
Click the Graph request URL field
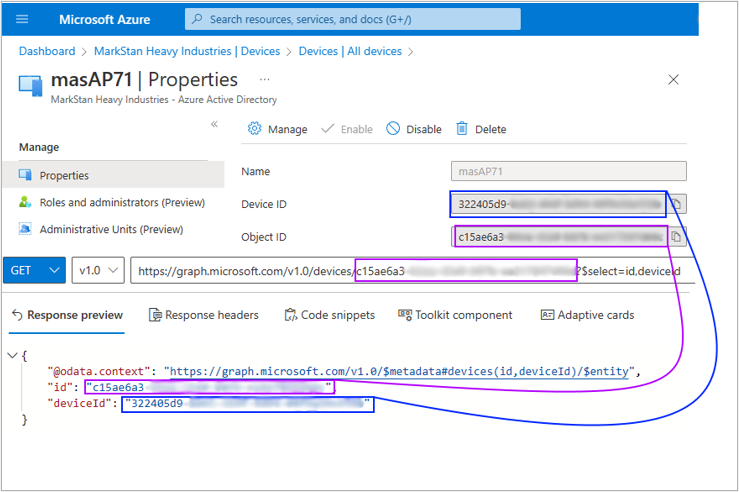coord(413,271)
